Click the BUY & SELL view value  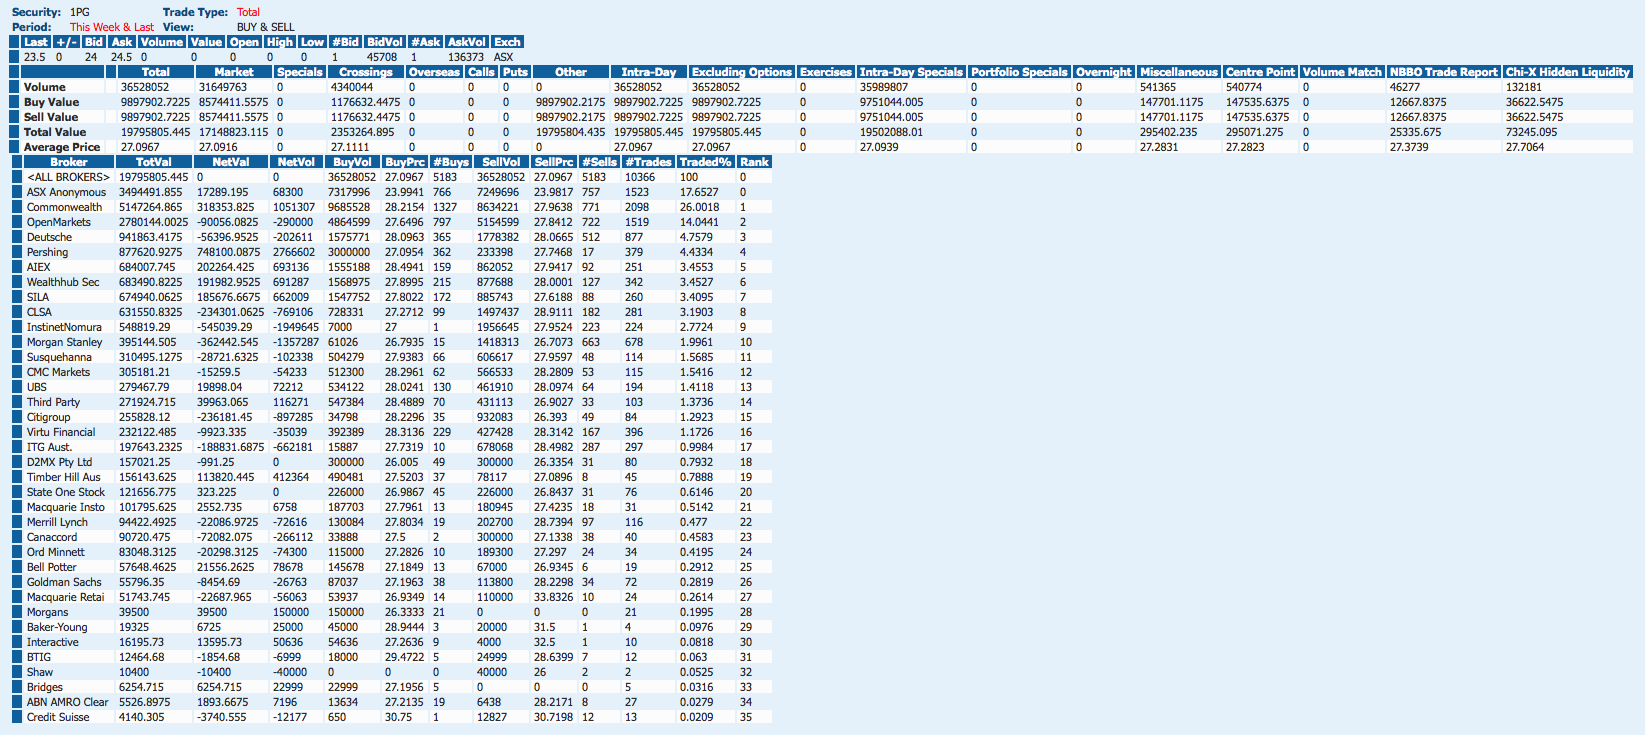point(266,27)
